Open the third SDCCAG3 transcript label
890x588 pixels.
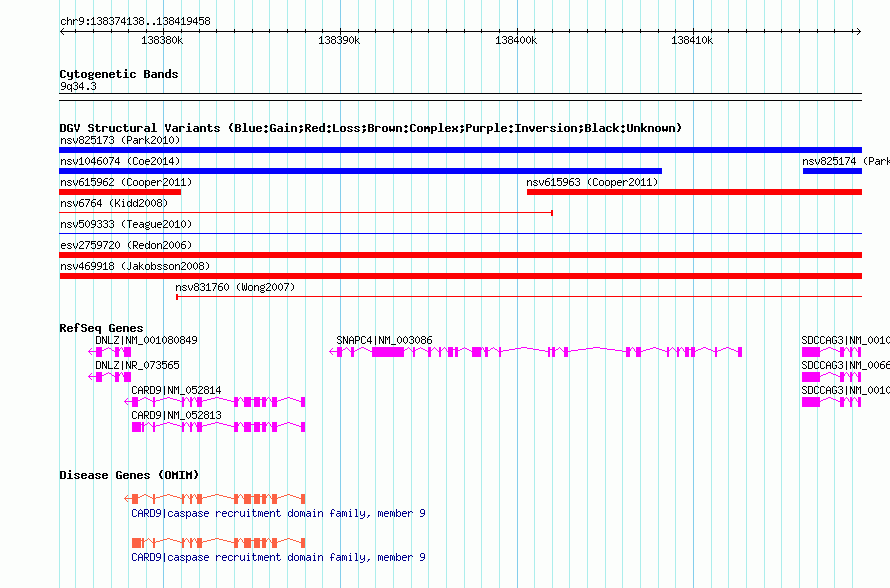click(x=846, y=390)
